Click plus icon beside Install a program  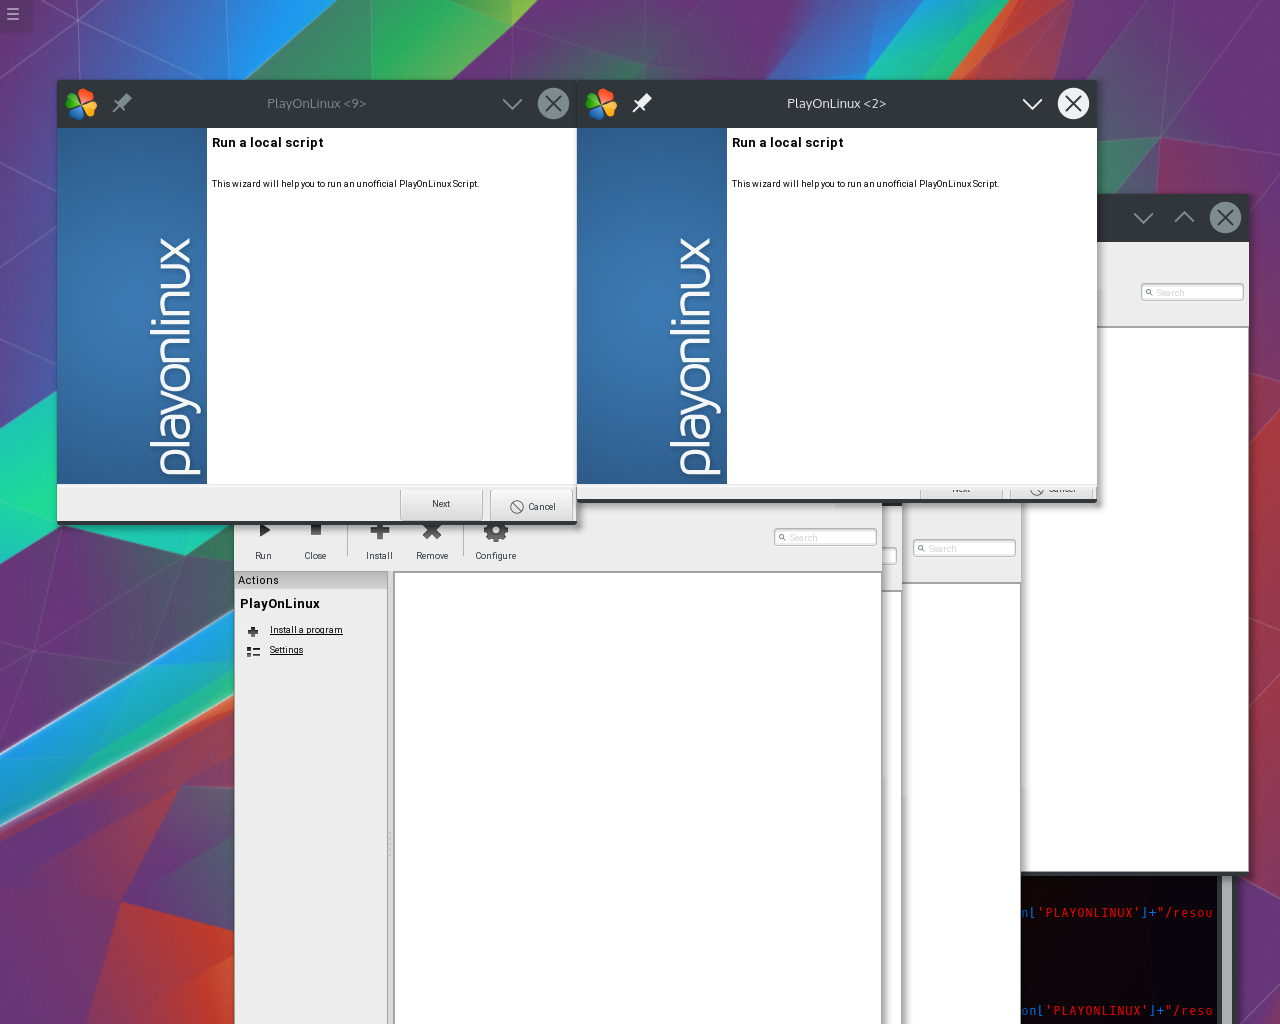(x=253, y=631)
